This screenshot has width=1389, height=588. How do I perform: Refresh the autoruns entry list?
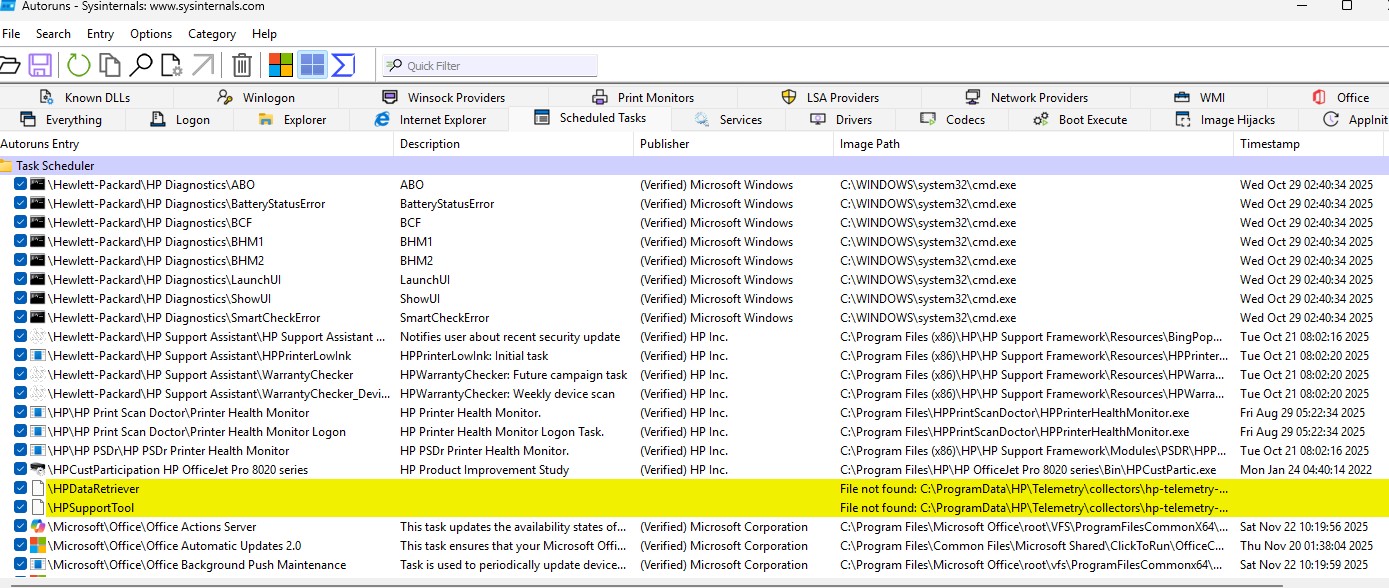77,64
